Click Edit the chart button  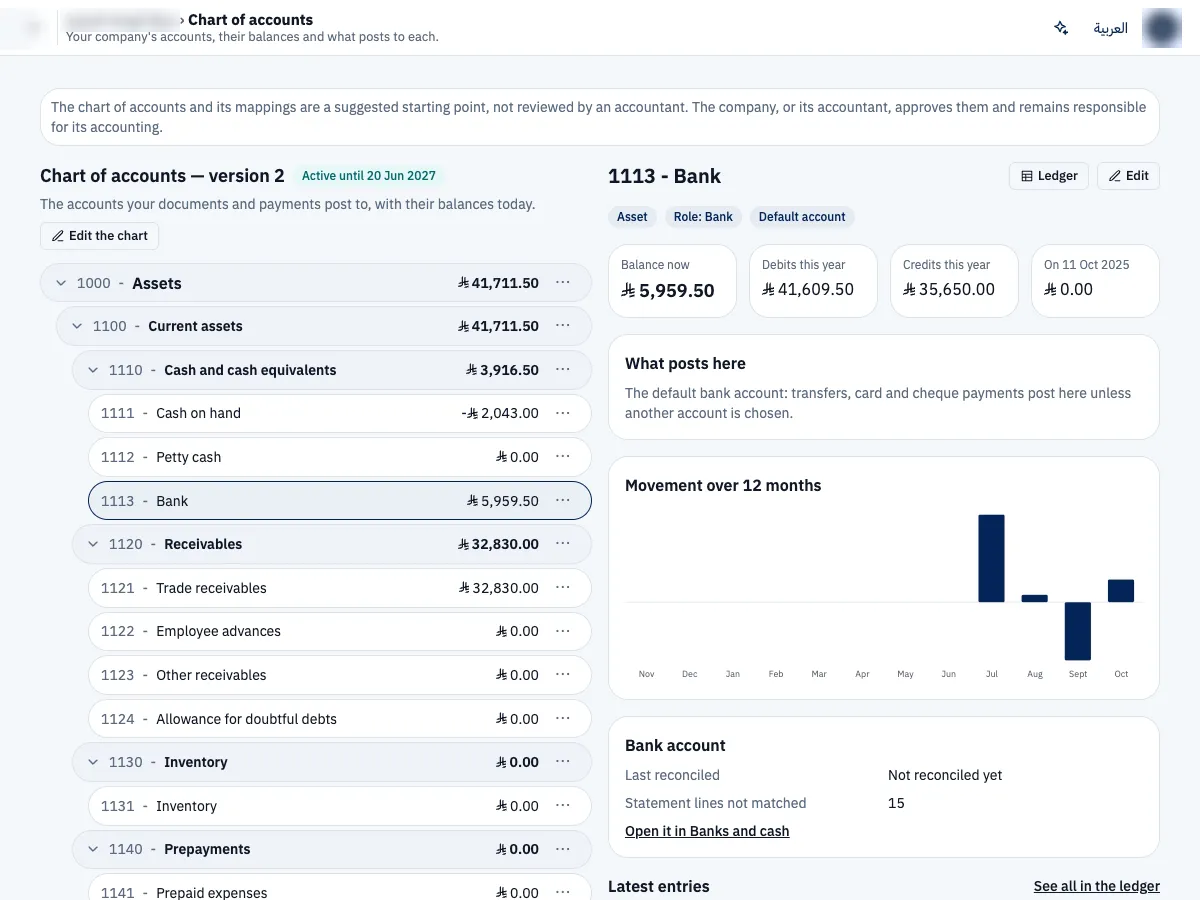99,236
